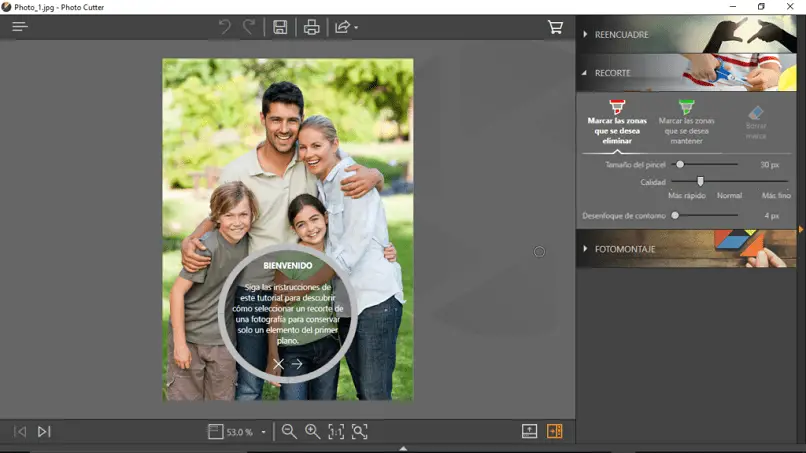Click the image upload view icon
The height and width of the screenshot is (453, 806).
coord(529,431)
